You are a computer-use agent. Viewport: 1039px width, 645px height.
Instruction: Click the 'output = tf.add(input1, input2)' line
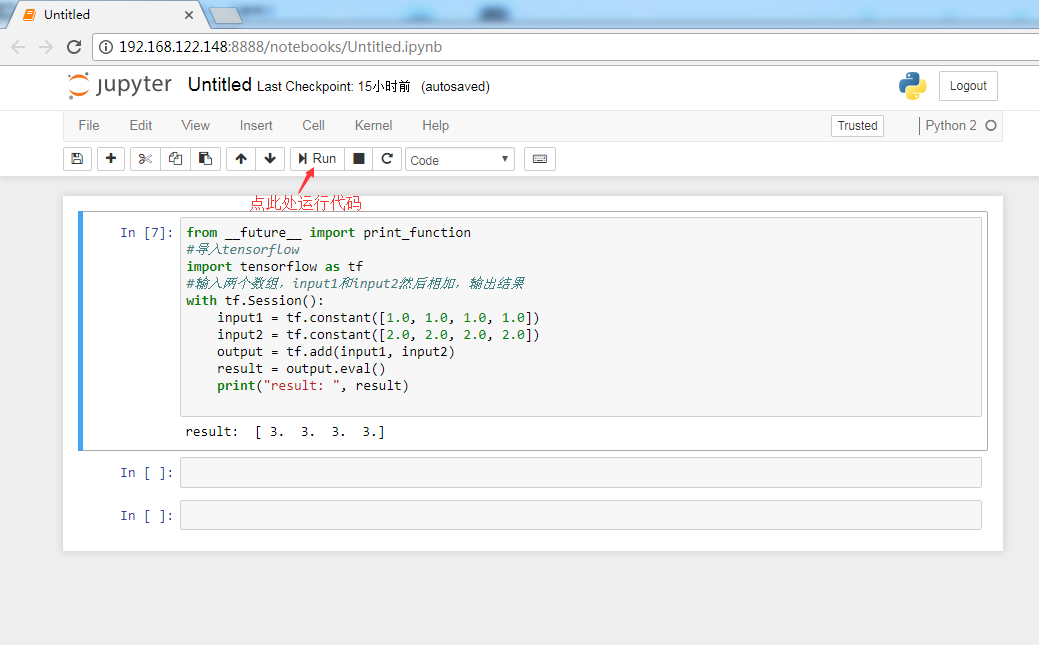[336, 351]
